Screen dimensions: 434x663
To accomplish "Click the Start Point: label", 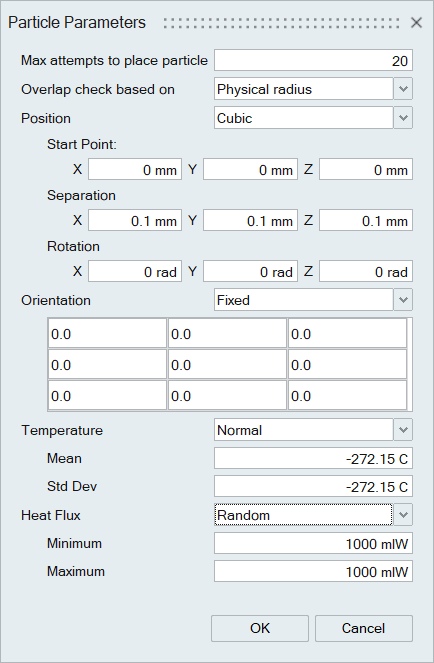I will (x=82, y=144).
